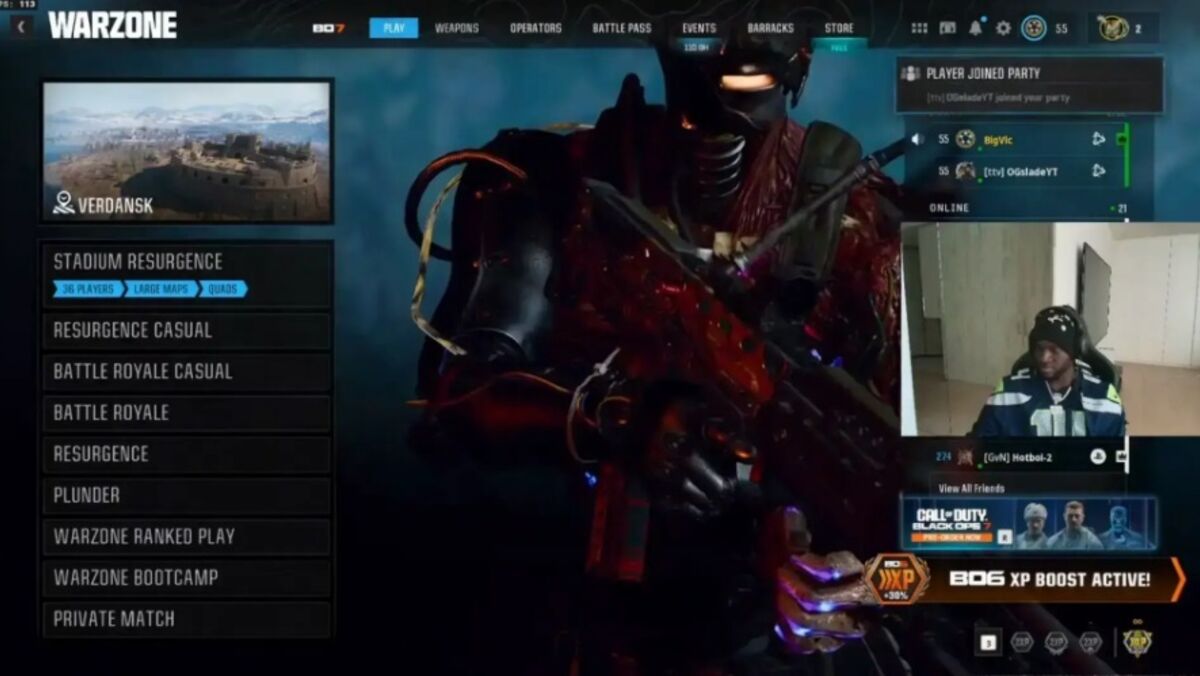The height and width of the screenshot is (676, 1200).
Task: Switch to the Weapons tab
Action: pos(456,28)
